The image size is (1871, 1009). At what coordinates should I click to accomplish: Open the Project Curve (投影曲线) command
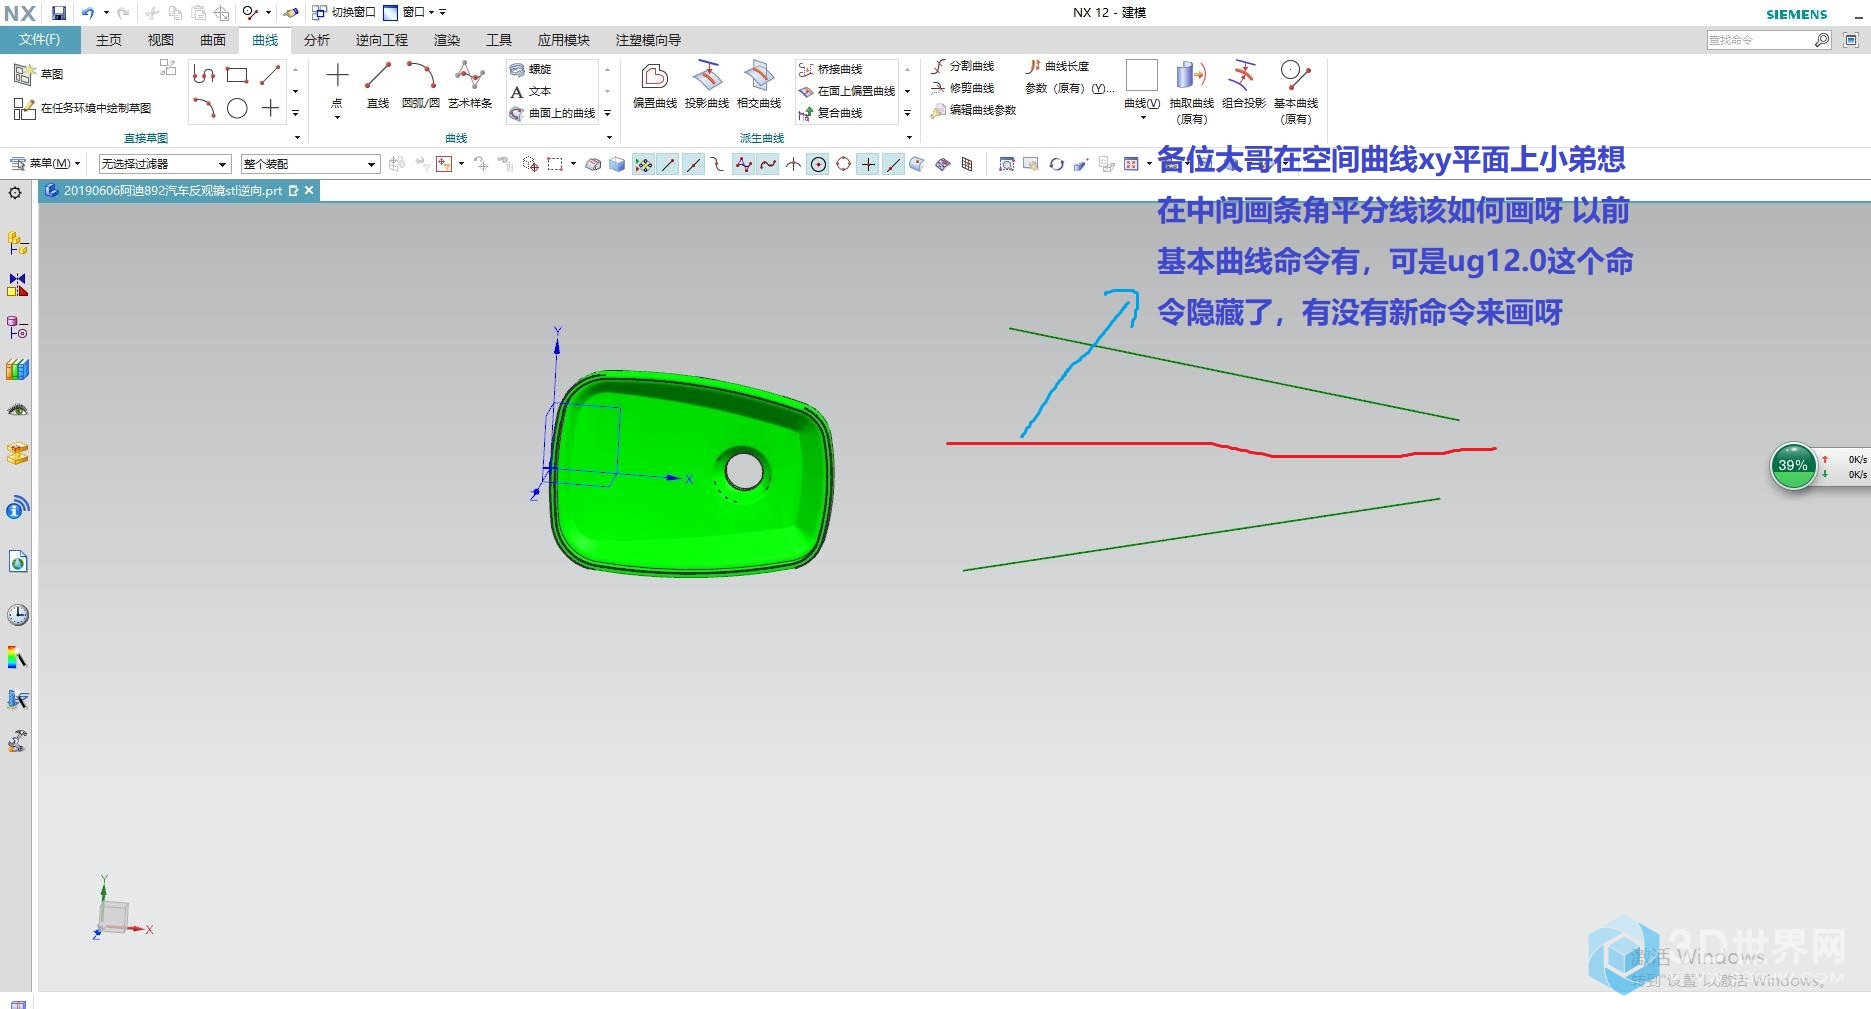click(707, 85)
